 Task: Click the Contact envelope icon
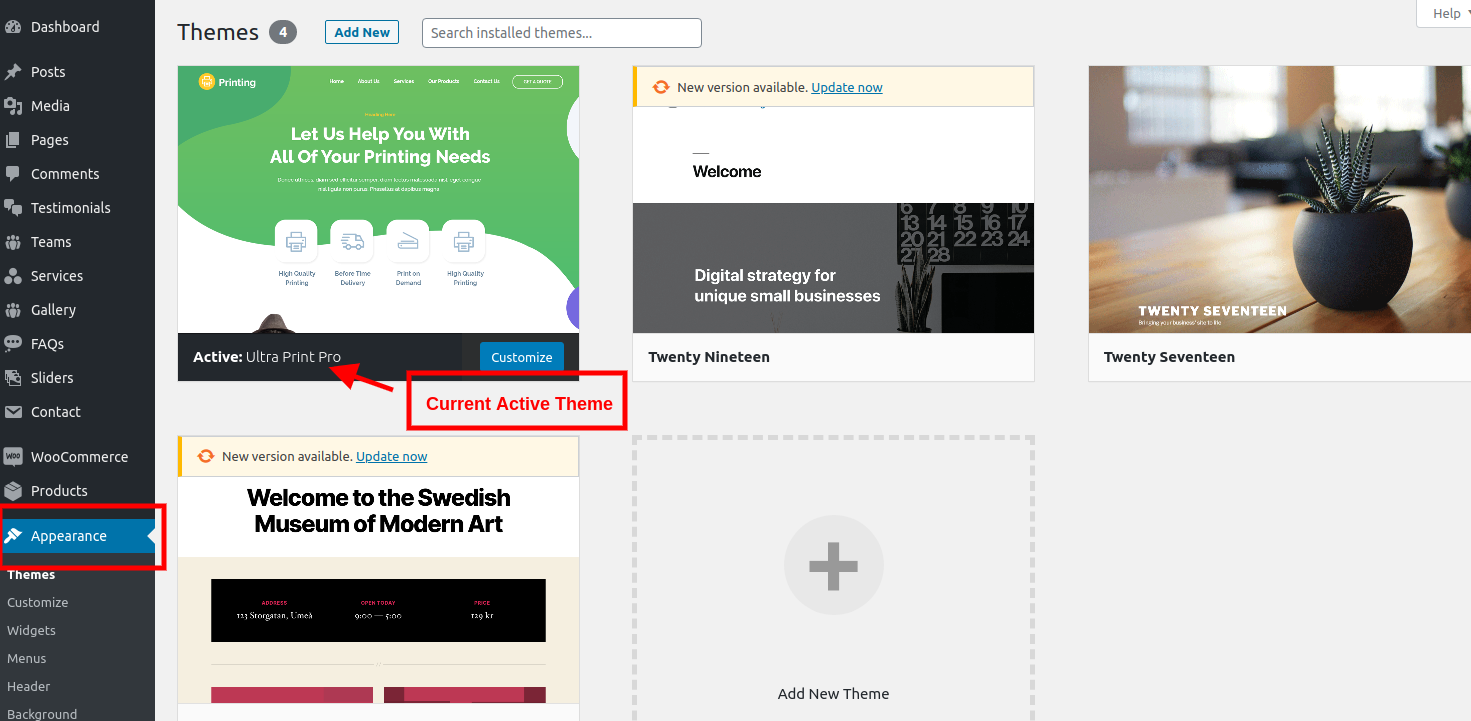[13, 412]
